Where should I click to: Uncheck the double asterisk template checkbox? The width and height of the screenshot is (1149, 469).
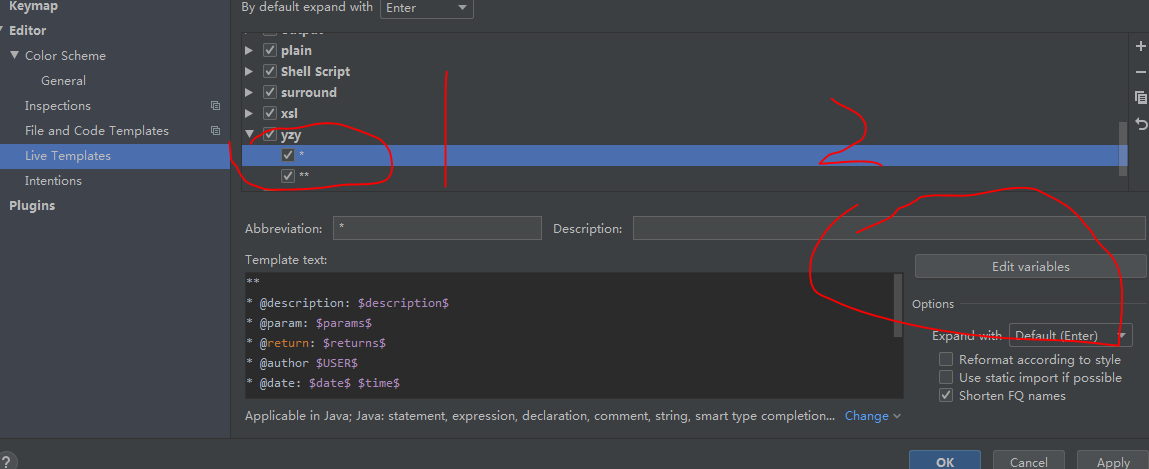(x=288, y=177)
